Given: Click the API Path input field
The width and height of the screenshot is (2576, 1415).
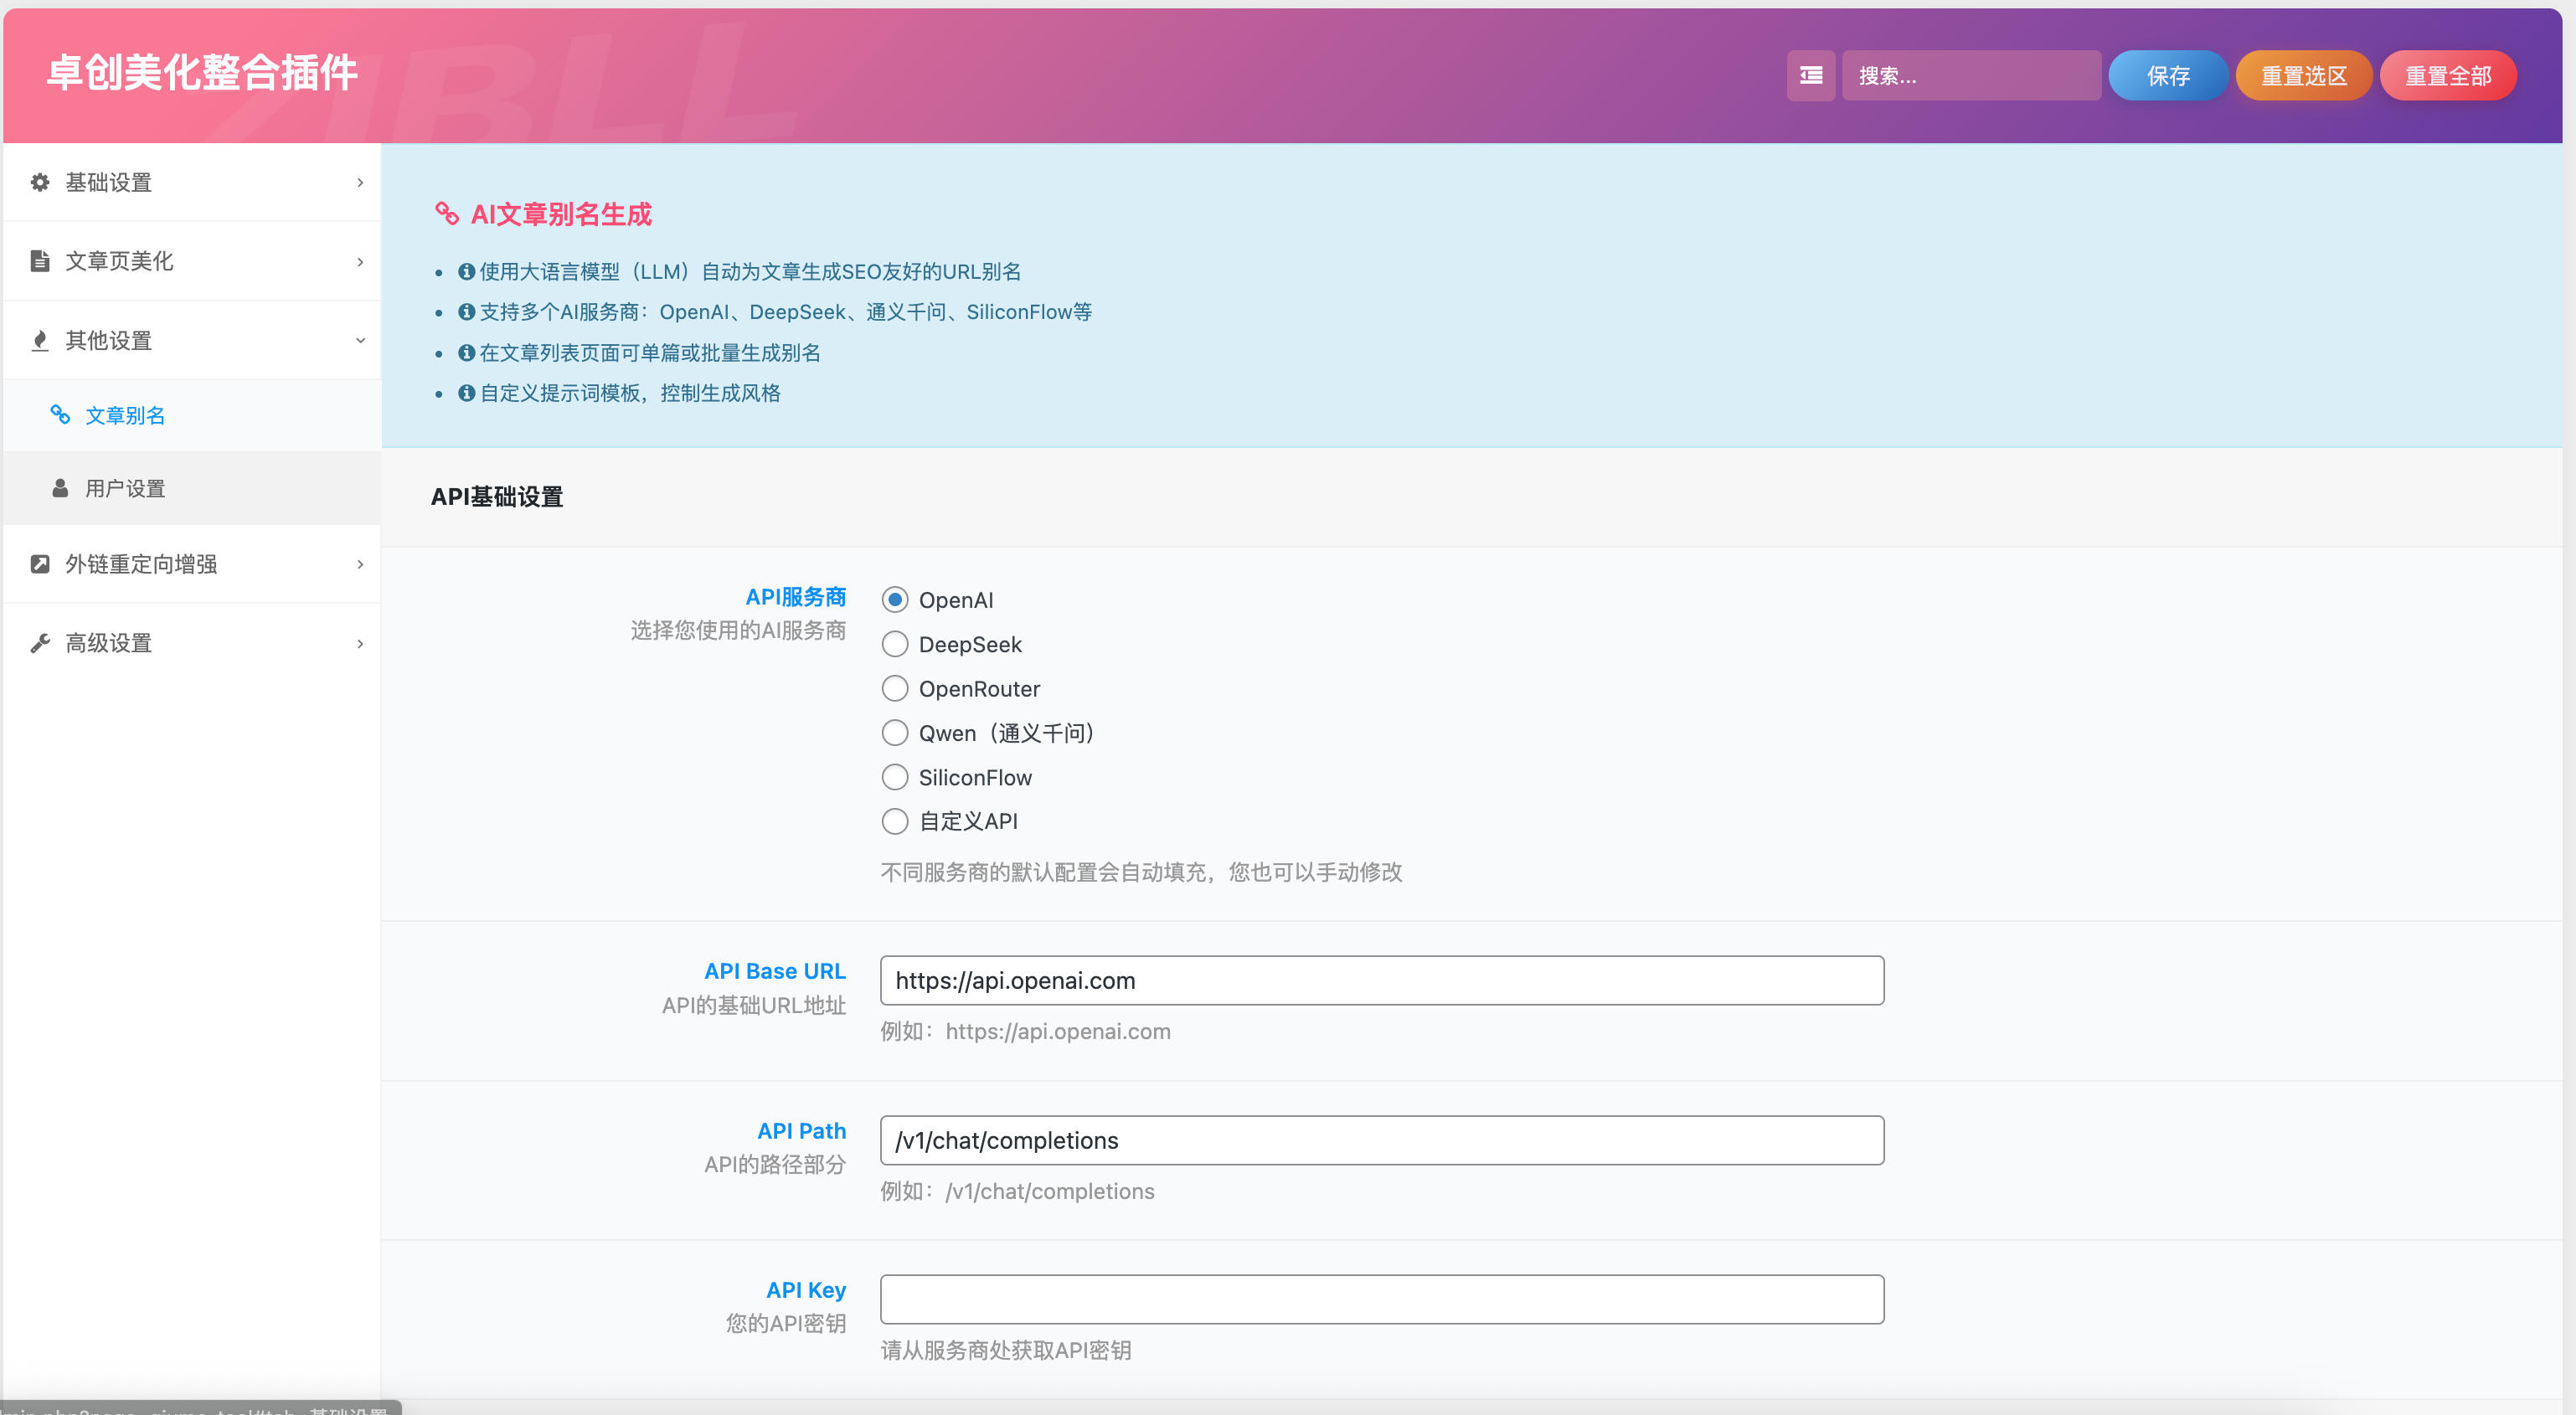Looking at the screenshot, I should click(1382, 1140).
